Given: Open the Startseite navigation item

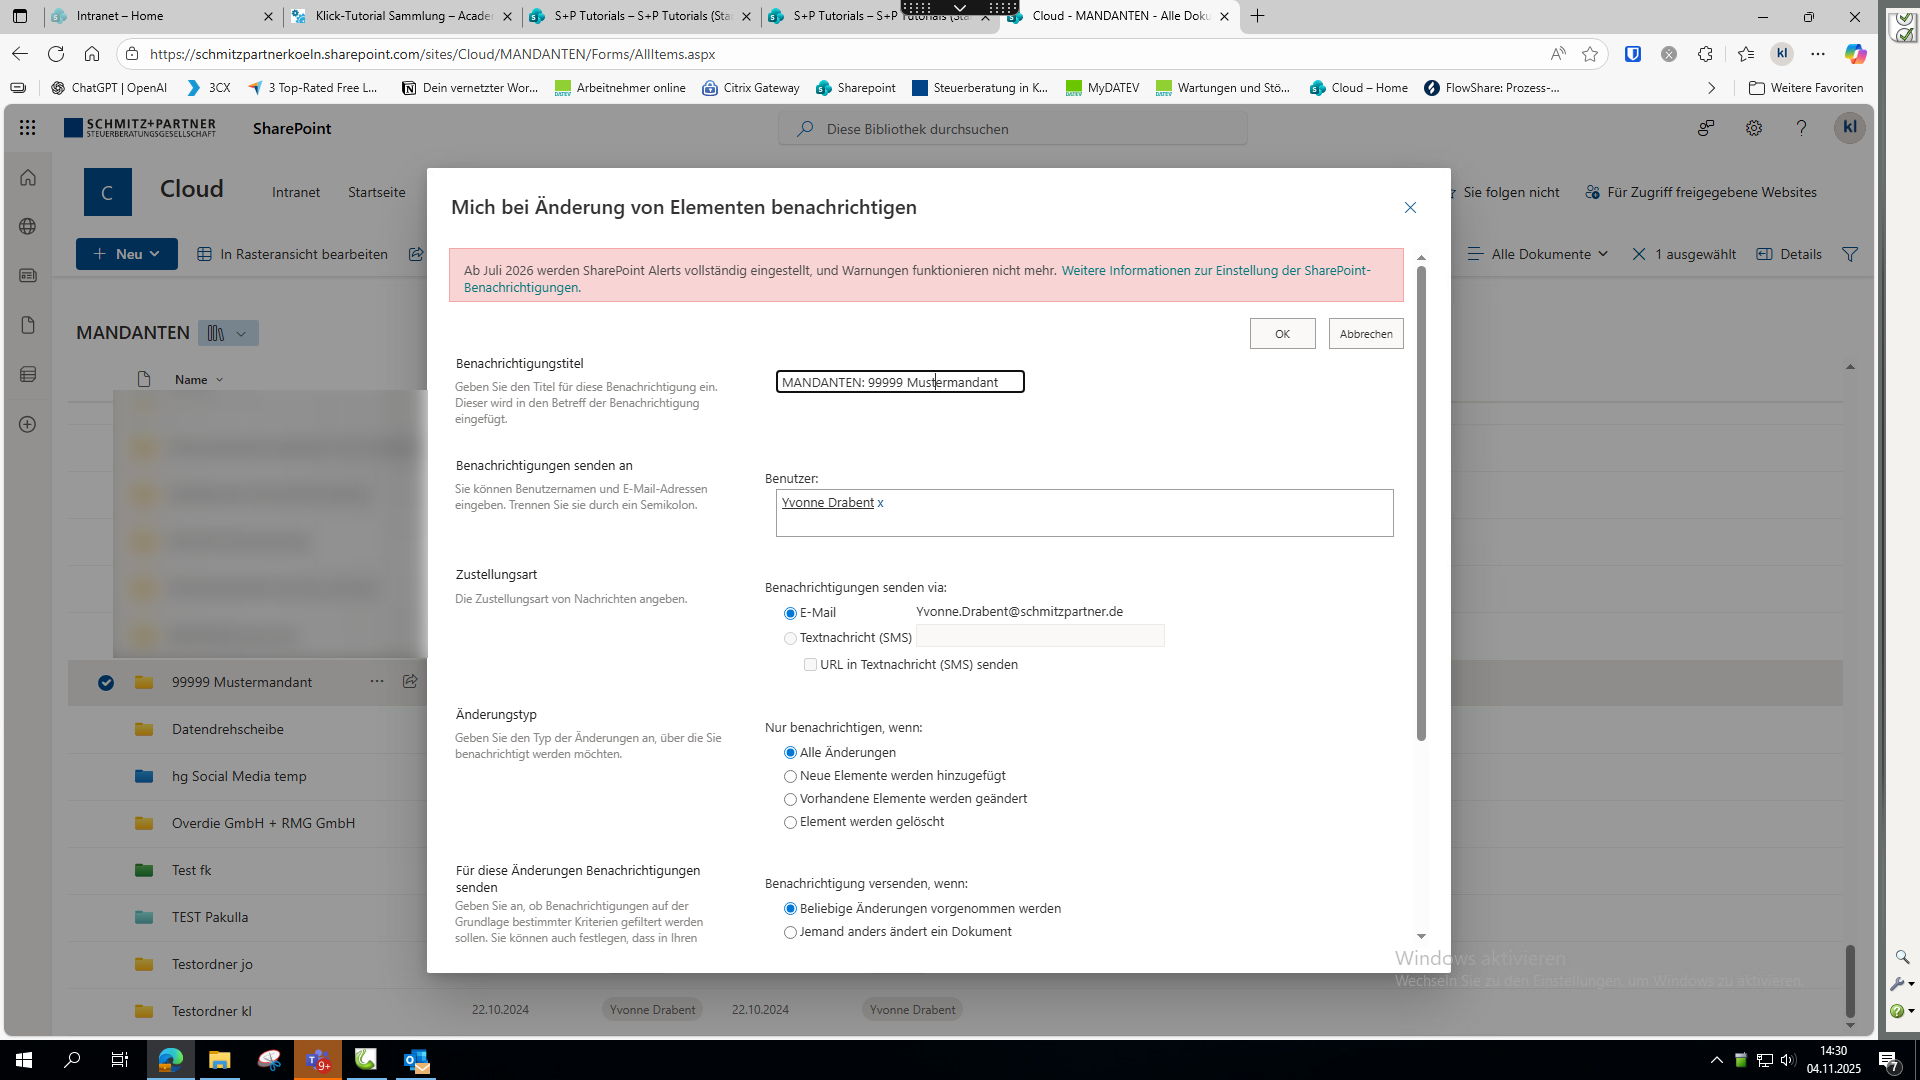Looking at the screenshot, I should (x=376, y=192).
